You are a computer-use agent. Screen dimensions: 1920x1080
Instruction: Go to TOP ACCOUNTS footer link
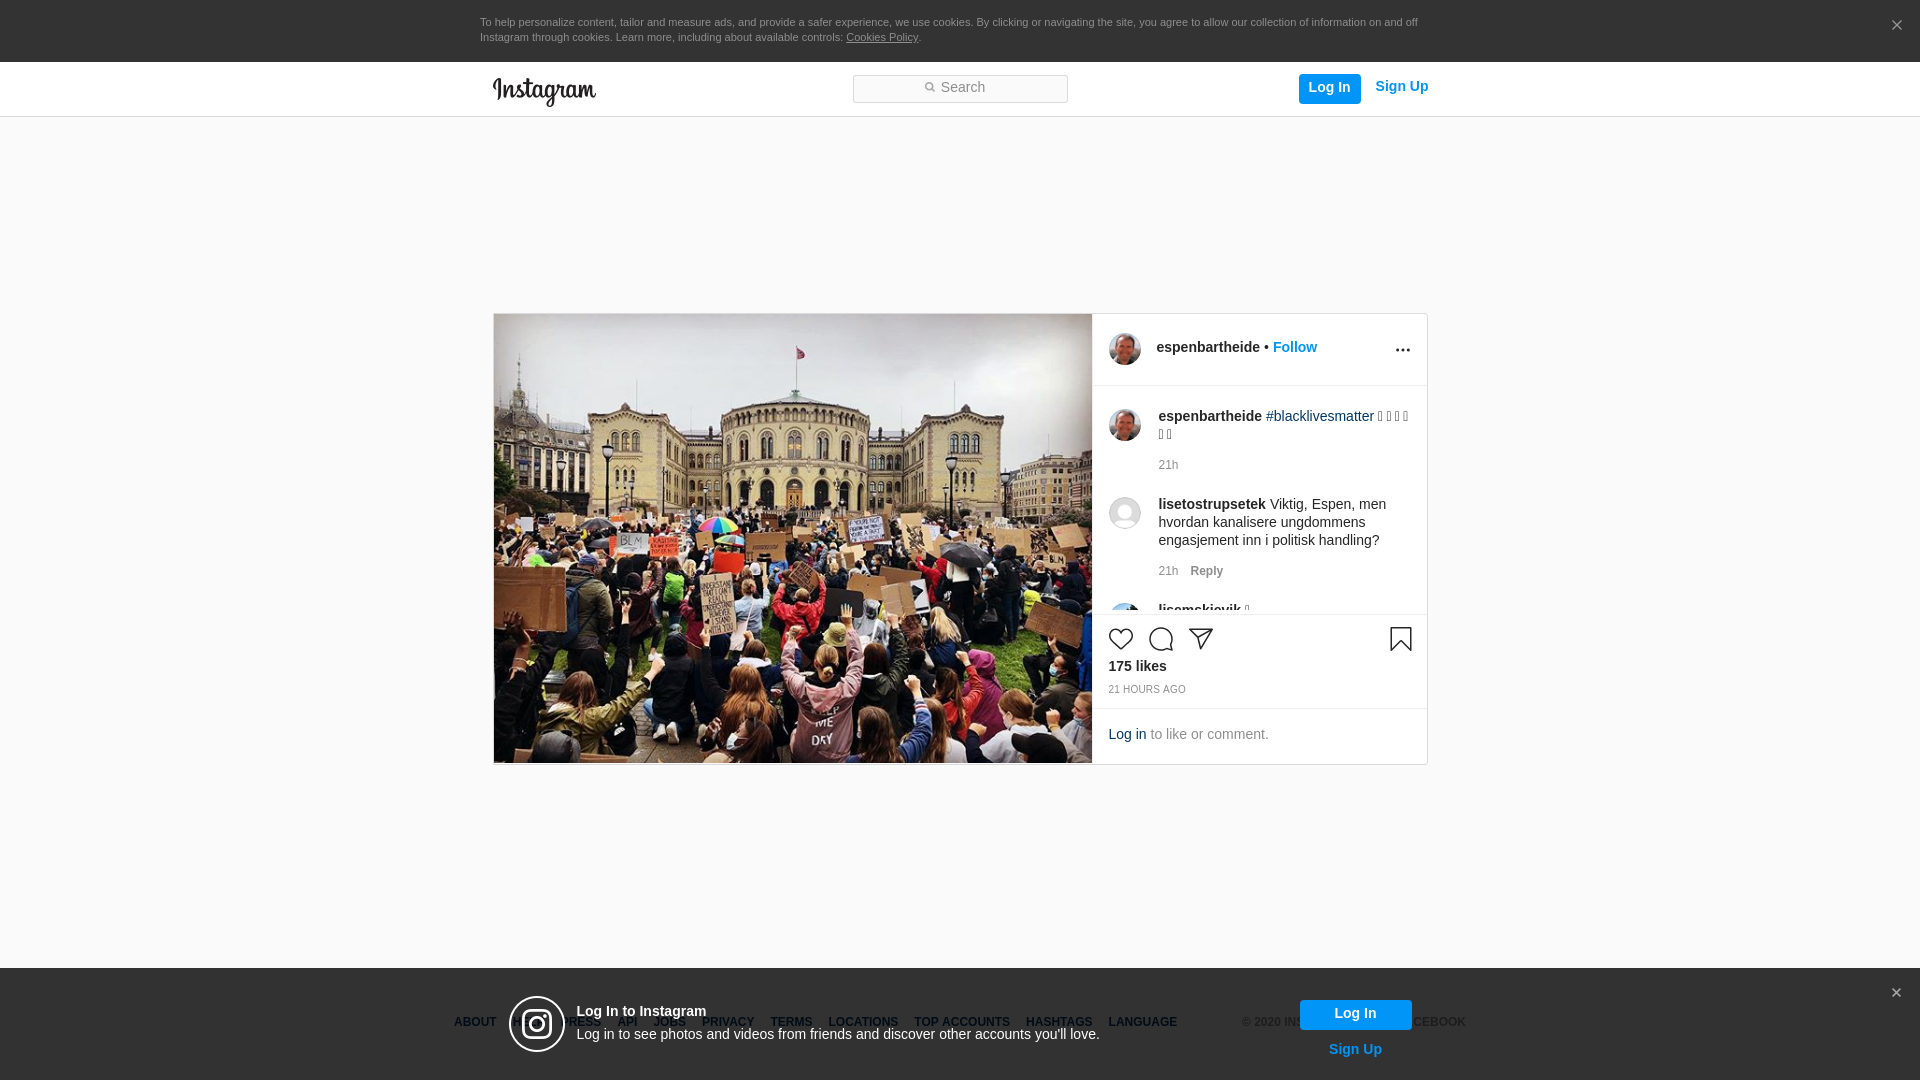pyautogui.click(x=961, y=1022)
